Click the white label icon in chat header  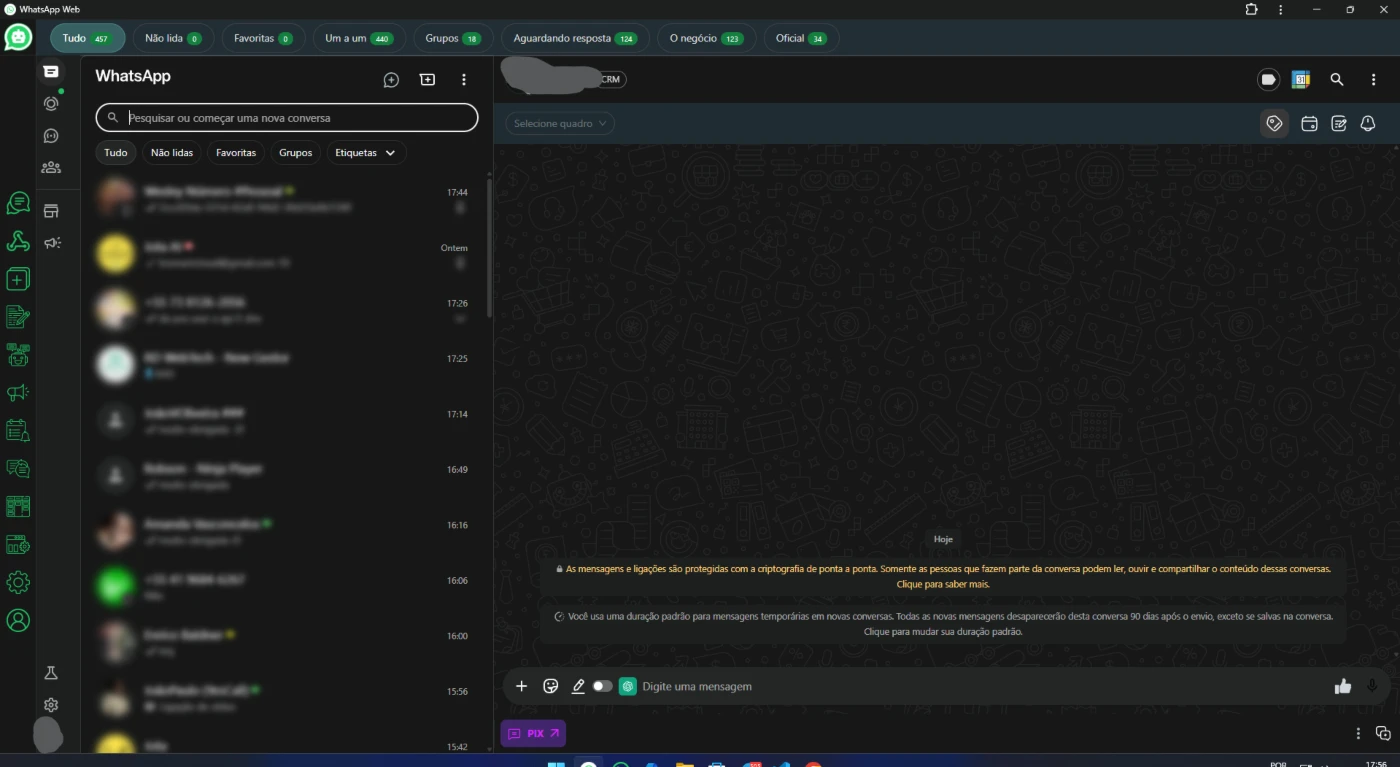tap(1269, 80)
